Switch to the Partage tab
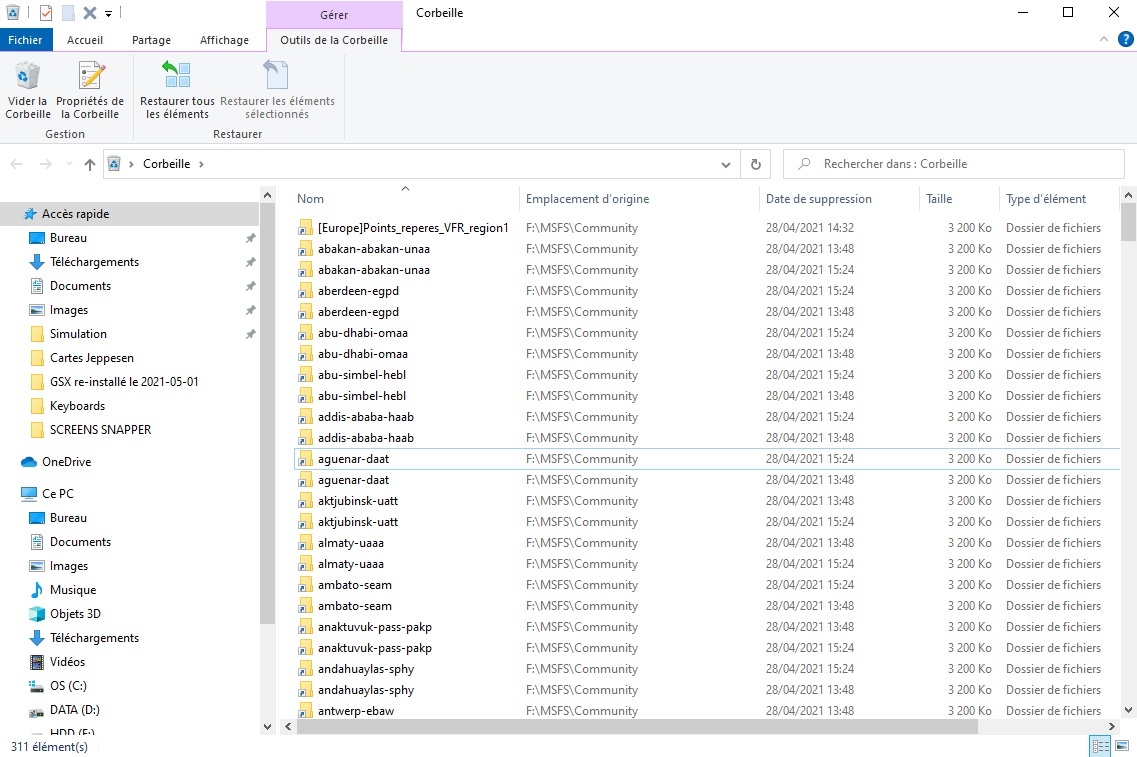This screenshot has height=757, width=1137. (x=152, y=40)
